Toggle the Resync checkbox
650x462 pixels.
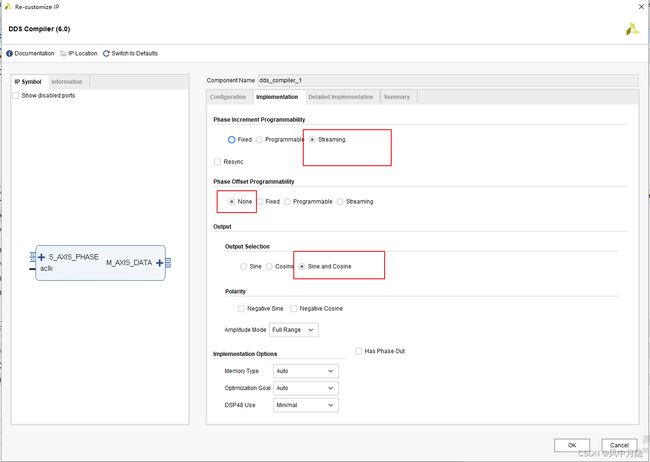pos(217,162)
